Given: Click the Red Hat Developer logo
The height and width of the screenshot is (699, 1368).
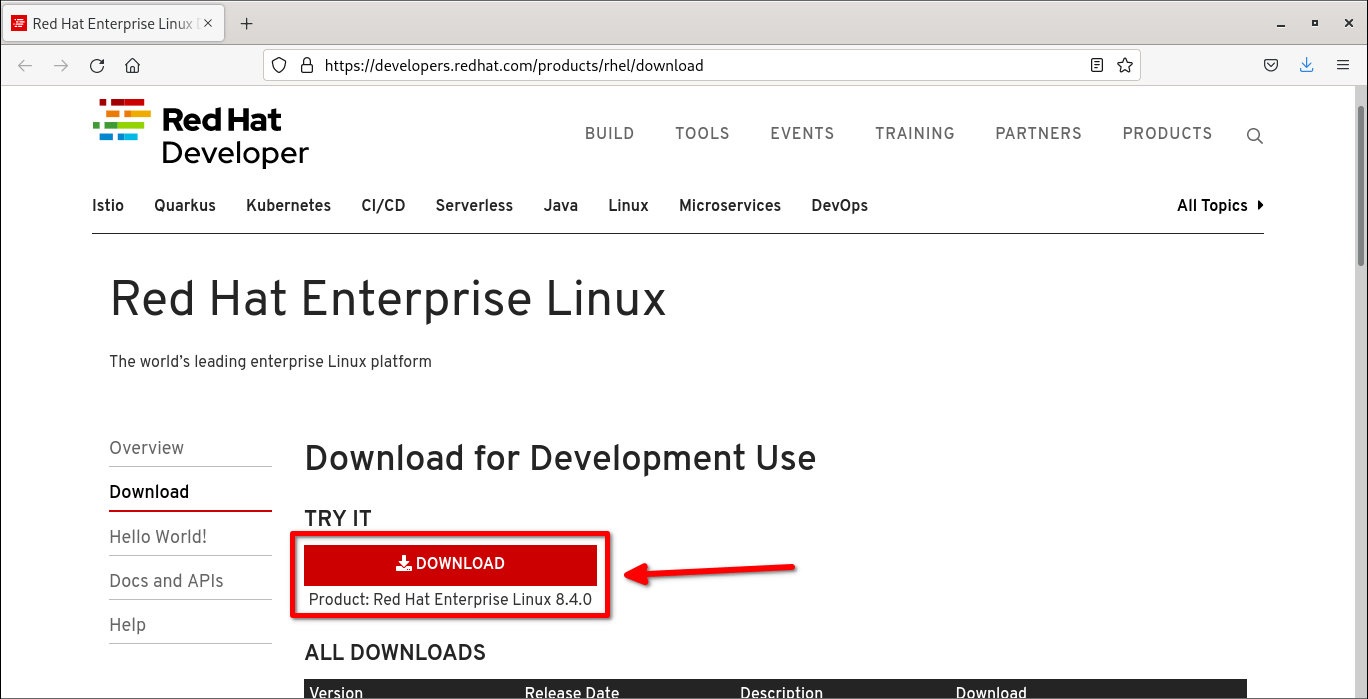Looking at the screenshot, I should tap(201, 133).
